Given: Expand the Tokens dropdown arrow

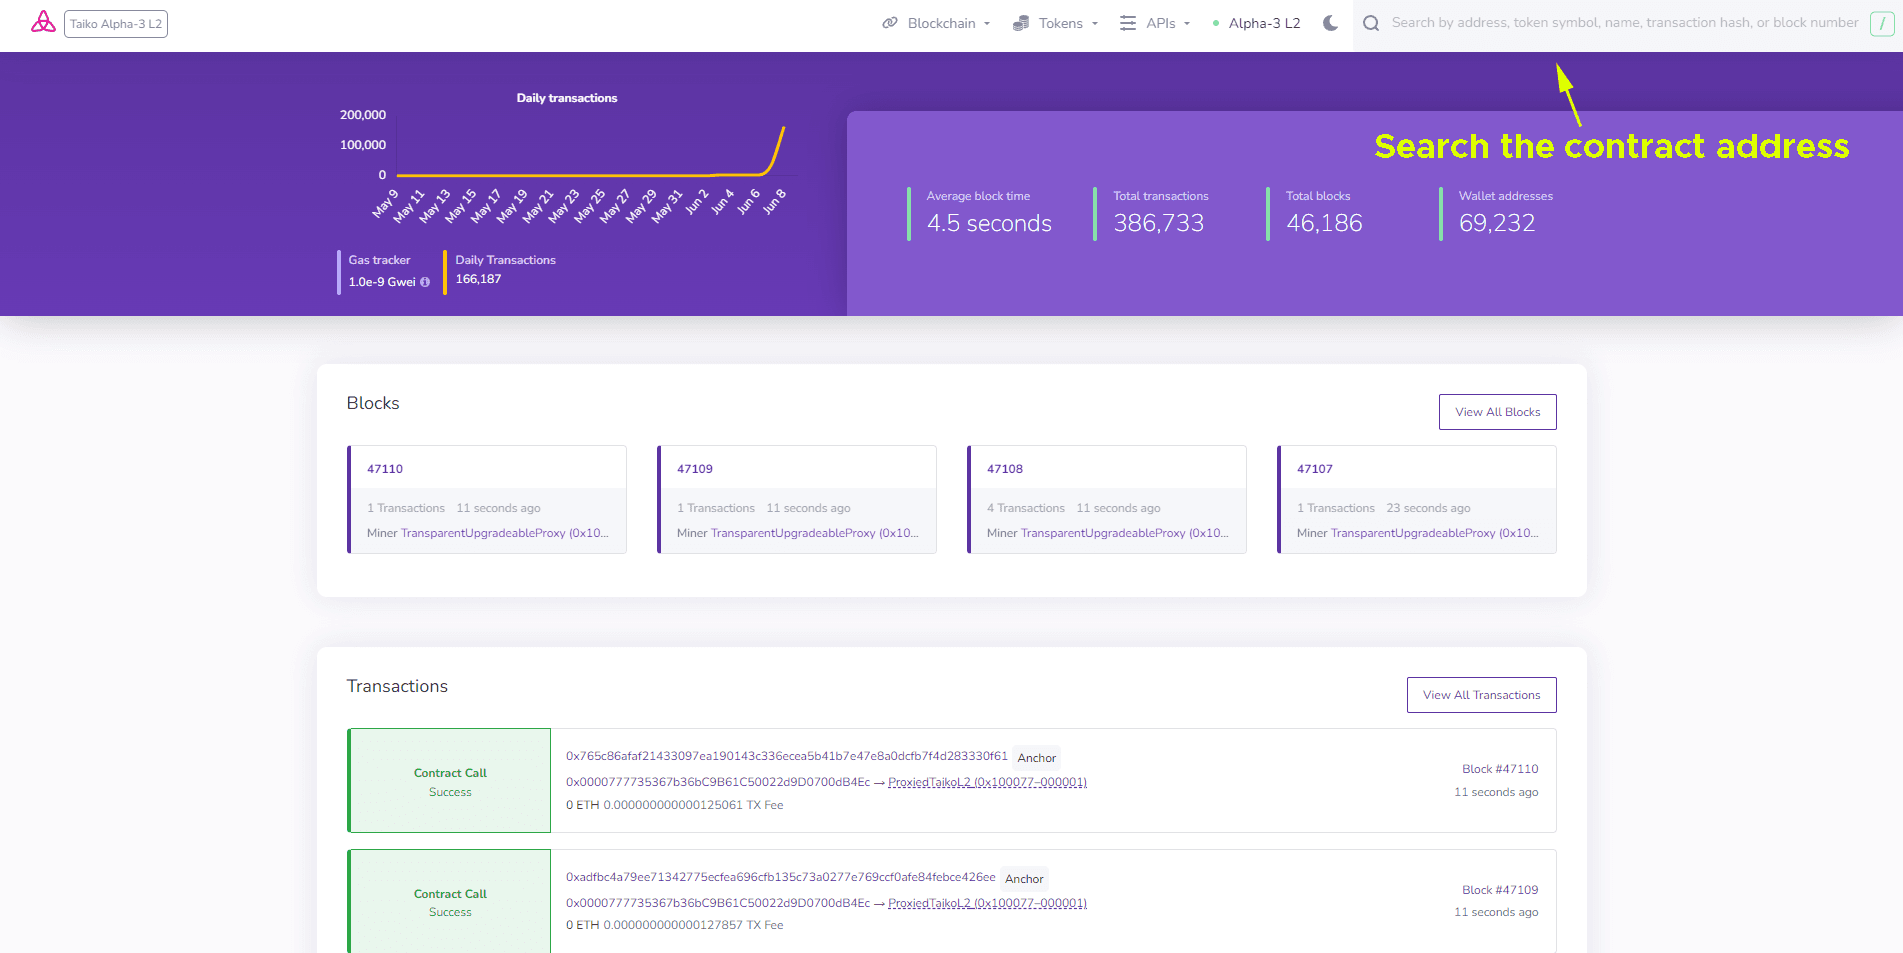Looking at the screenshot, I should pyautogui.click(x=1095, y=24).
